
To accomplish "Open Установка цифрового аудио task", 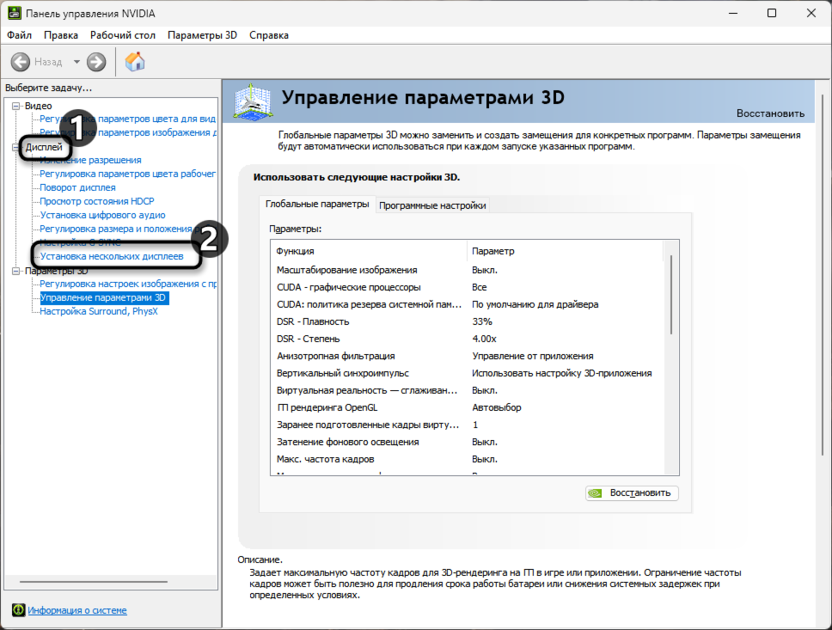I will pos(102,215).
